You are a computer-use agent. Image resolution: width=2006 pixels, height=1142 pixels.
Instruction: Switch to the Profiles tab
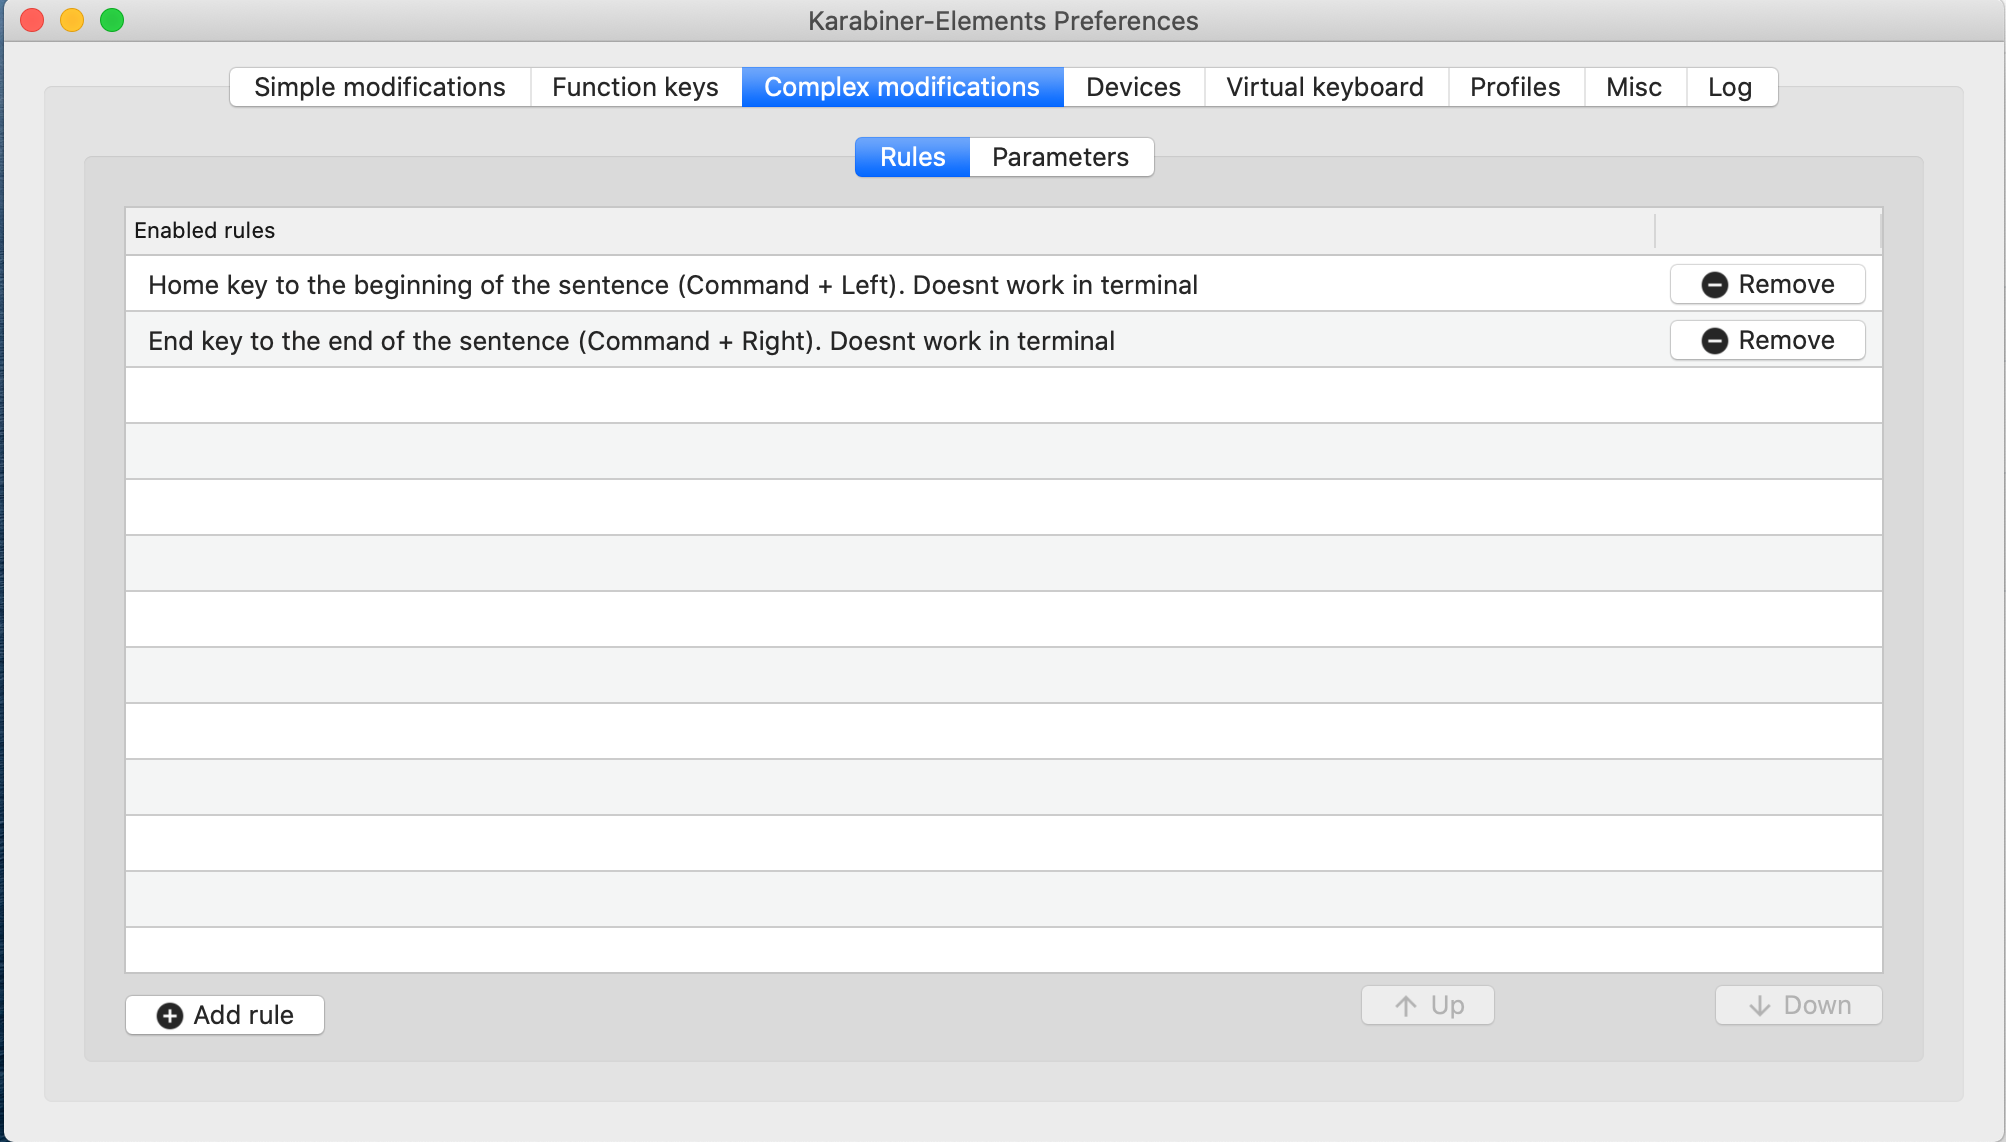pyautogui.click(x=1515, y=87)
